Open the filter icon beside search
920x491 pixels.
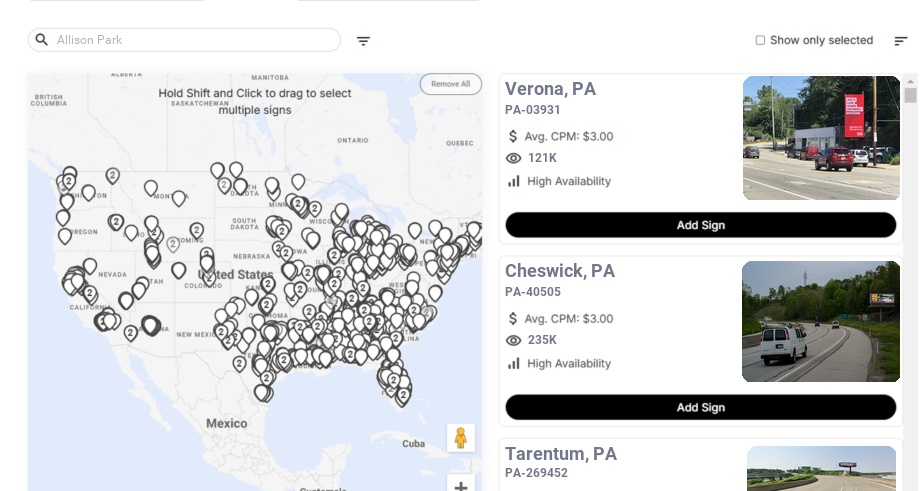[x=363, y=41]
